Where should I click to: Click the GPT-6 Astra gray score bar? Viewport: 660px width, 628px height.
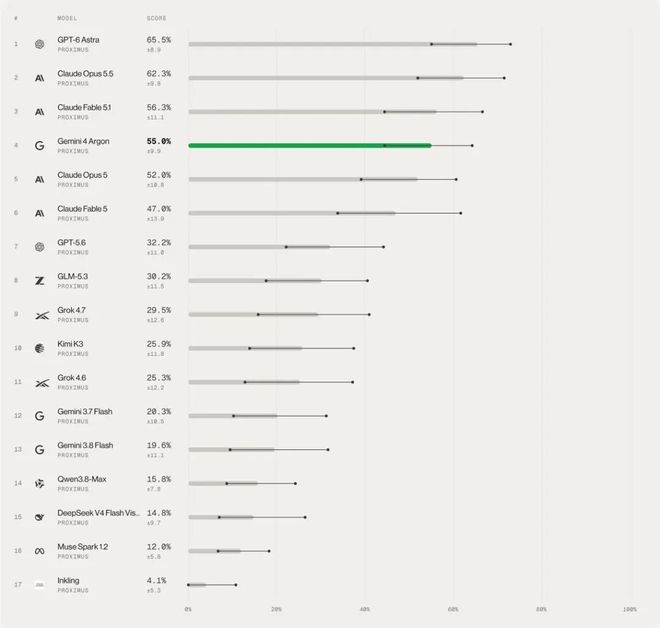point(333,44)
